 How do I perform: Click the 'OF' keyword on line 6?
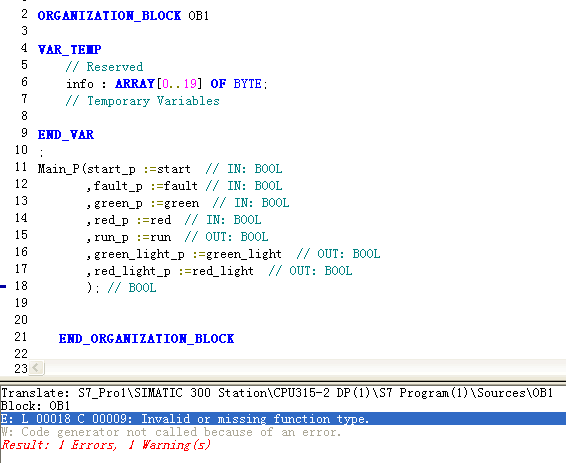pyautogui.click(x=218, y=84)
